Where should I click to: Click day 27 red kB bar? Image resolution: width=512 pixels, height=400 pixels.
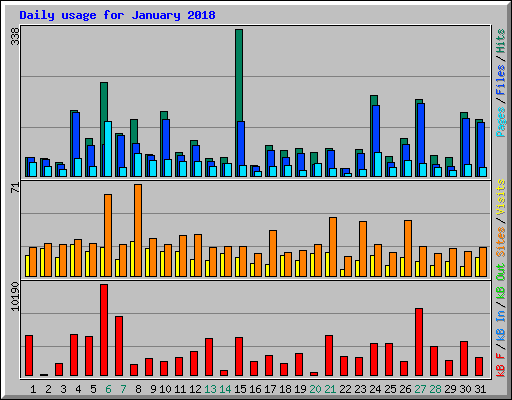[x=419, y=342]
